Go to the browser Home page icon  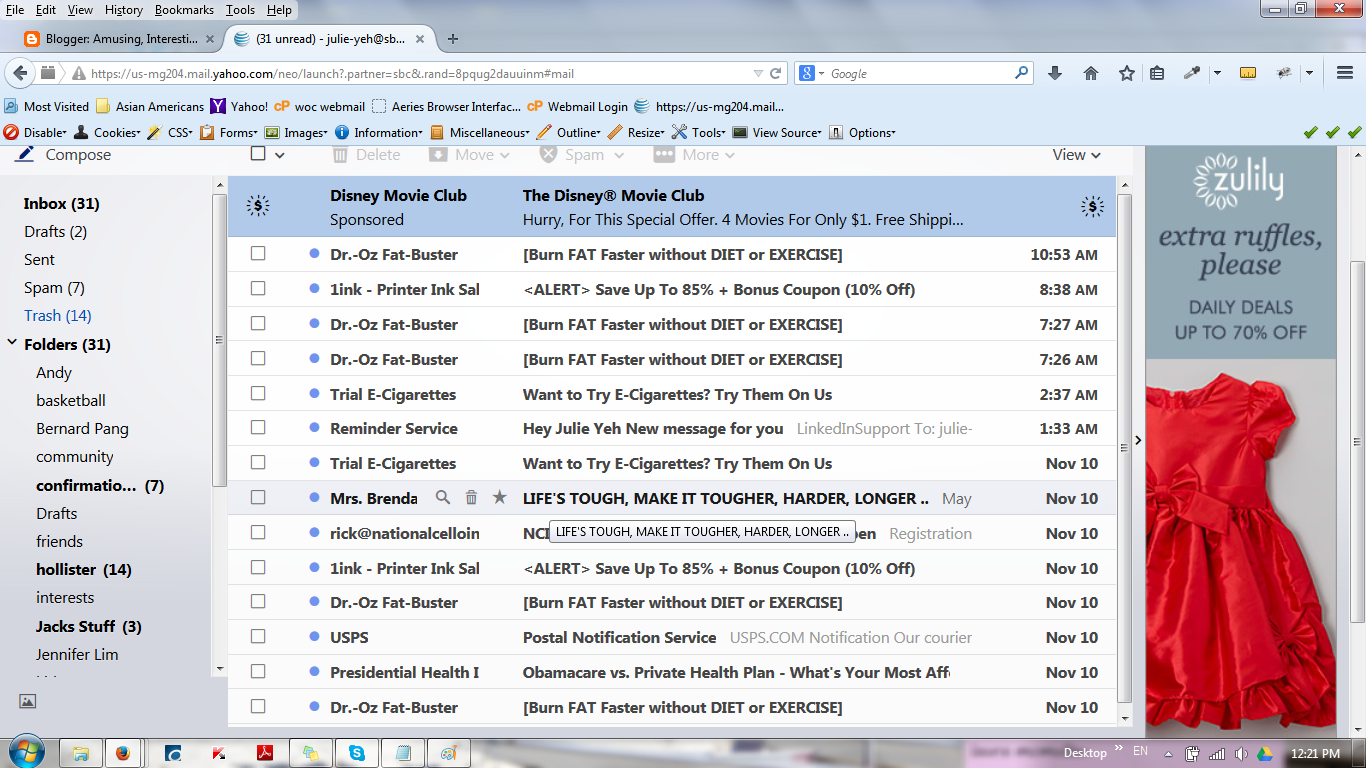1091,73
